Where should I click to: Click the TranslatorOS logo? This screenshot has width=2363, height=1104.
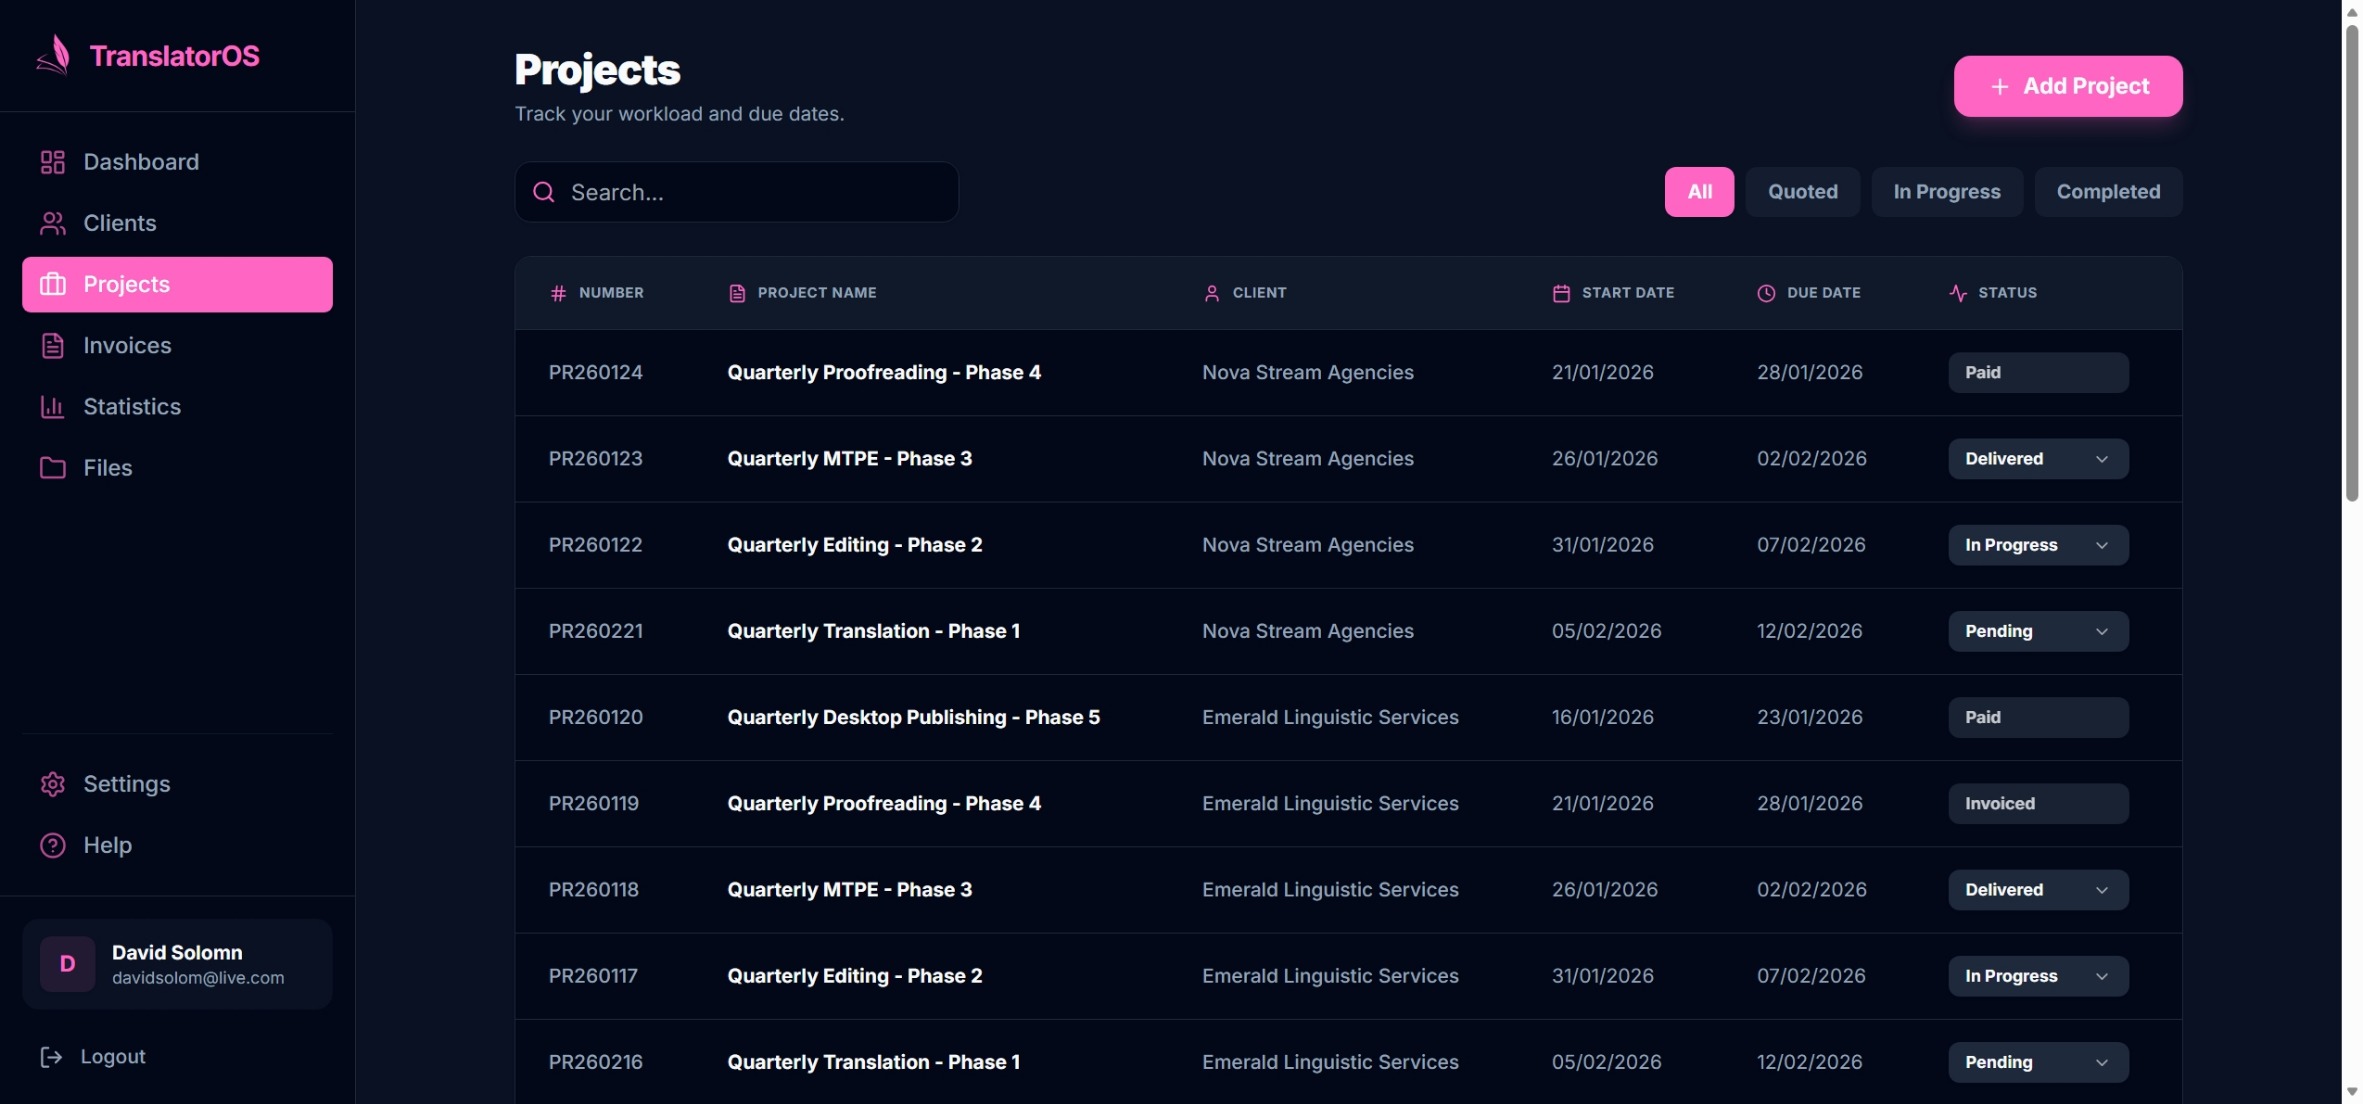[147, 55]
